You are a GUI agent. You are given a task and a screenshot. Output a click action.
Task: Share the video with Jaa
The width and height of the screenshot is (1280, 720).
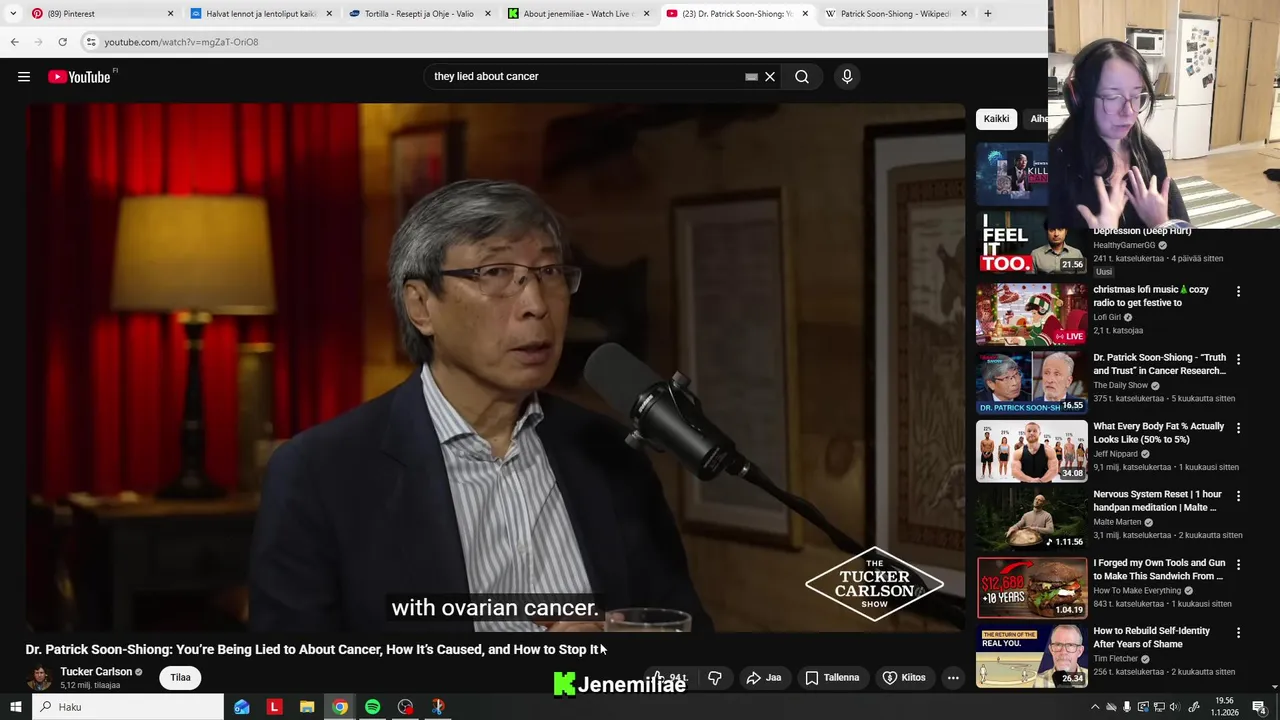pyautogui.click(x=764, y=678)
